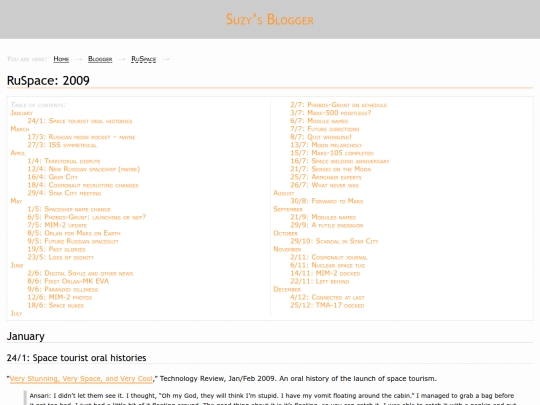
Task: Open '27/3: ISS symmetrical' entry
Action: (x=62, y=145)
